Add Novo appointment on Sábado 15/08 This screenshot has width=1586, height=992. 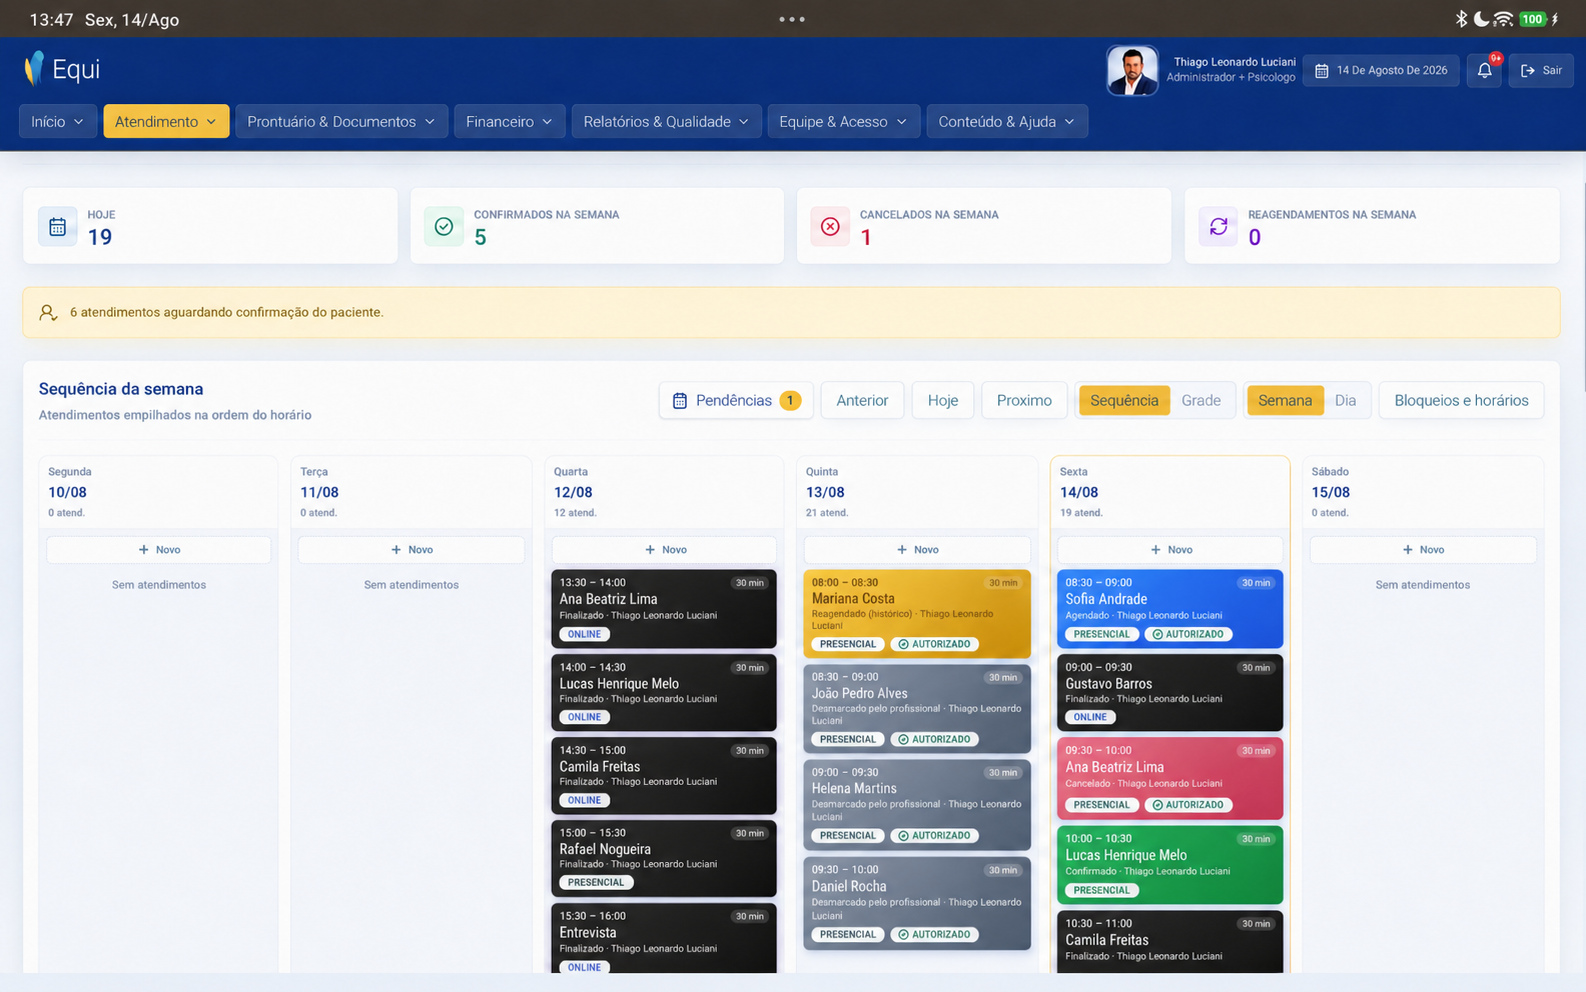pos(1422,550)
